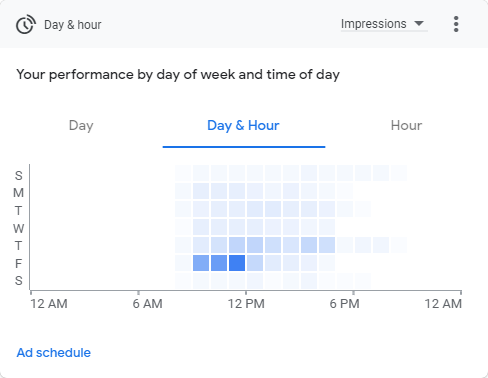Click the darkest Friday heatmap cell
This screenshot has height=378, width=488.
(237, 263)
